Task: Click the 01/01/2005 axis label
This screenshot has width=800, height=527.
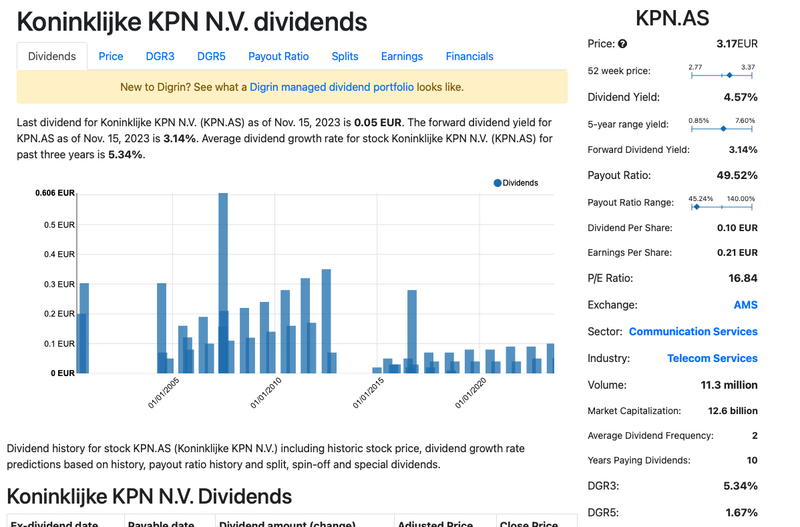Action: 164,393
